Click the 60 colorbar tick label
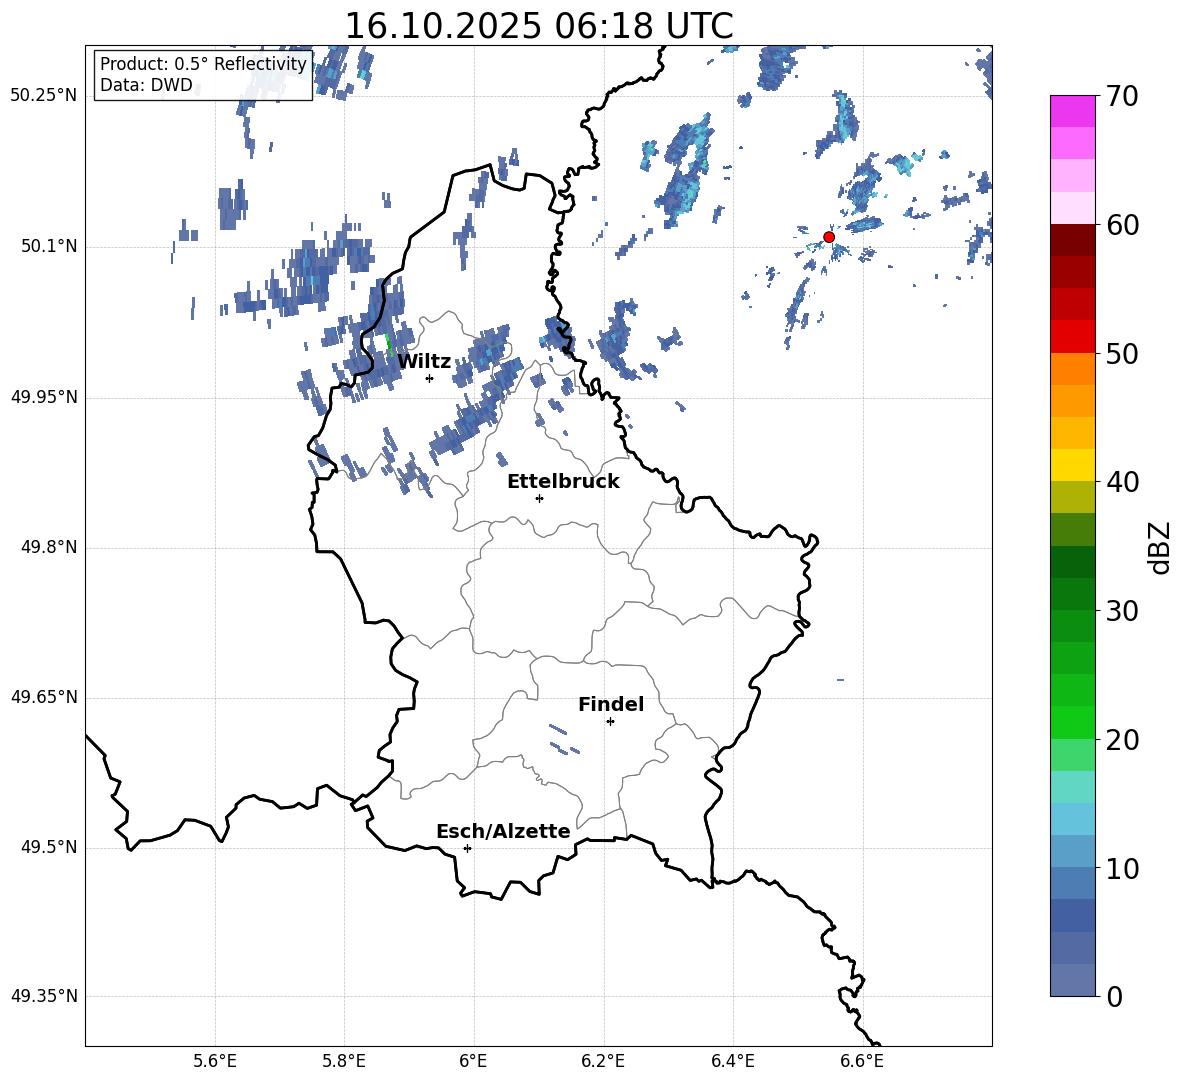 pyautogui.click(x=1122, y=225)
